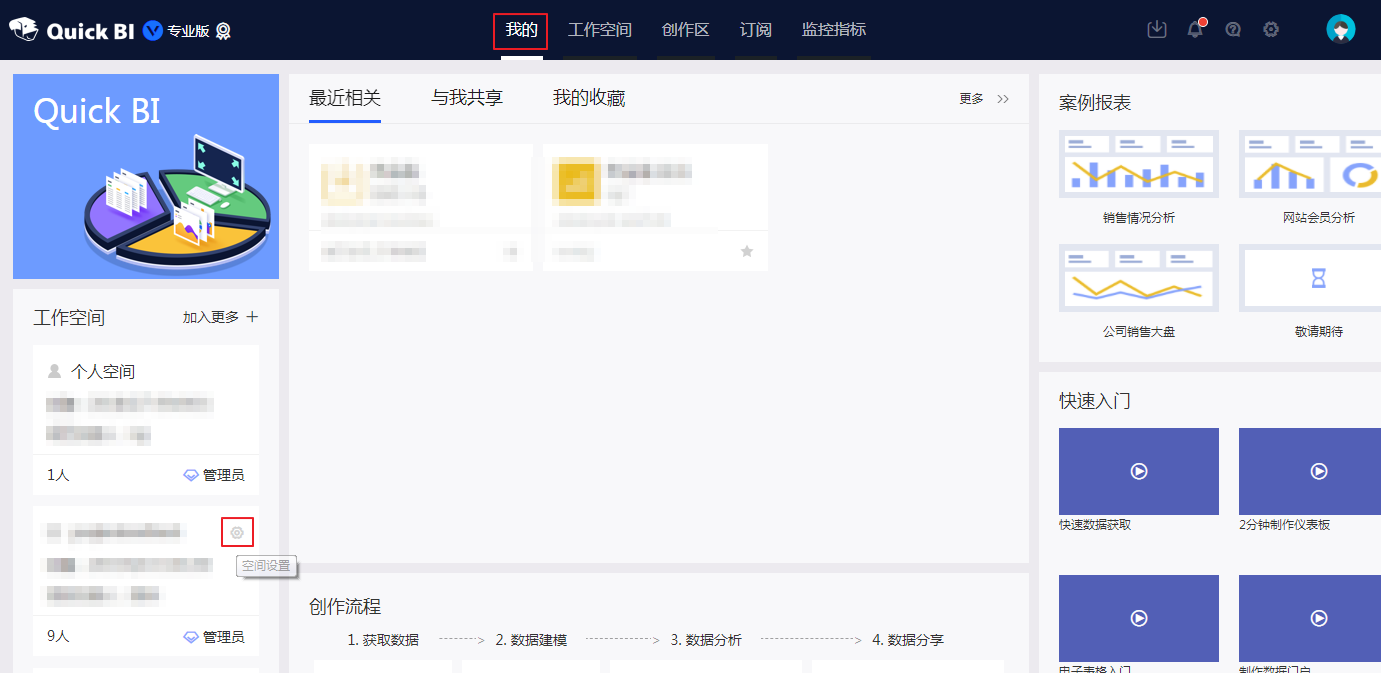The width and height of the screenshot is (1381, 673).
Task: Open workspace settings gear (空间设置)
Action: pos(237,532)
